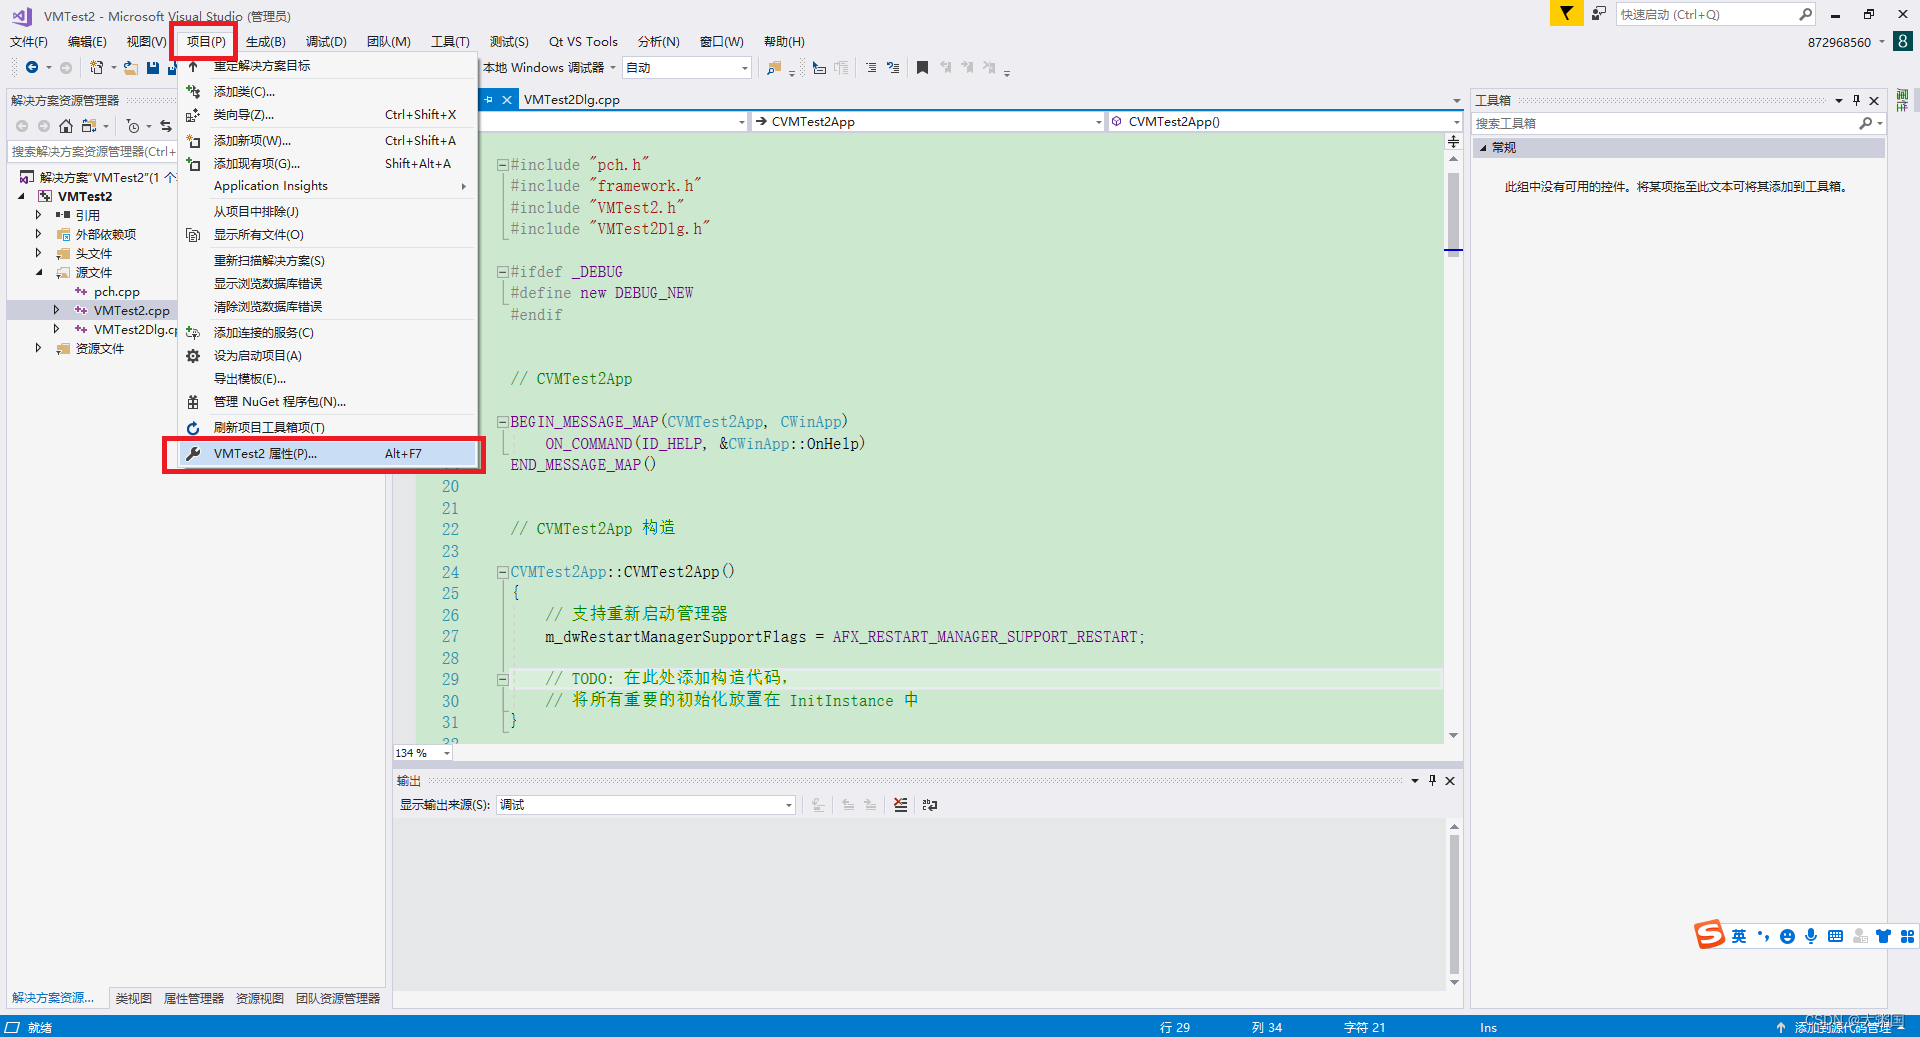Click the pending changes filter clock icon

[x=133, y=126]
